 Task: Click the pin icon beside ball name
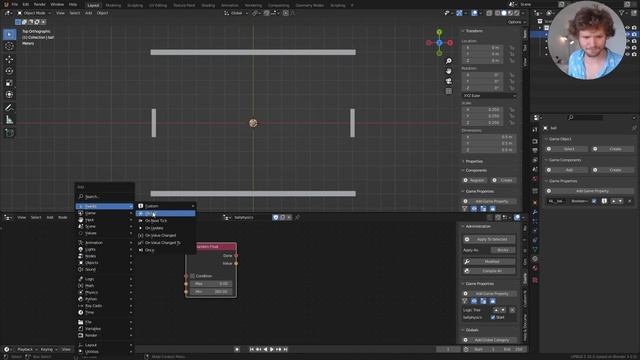(634, 128)
